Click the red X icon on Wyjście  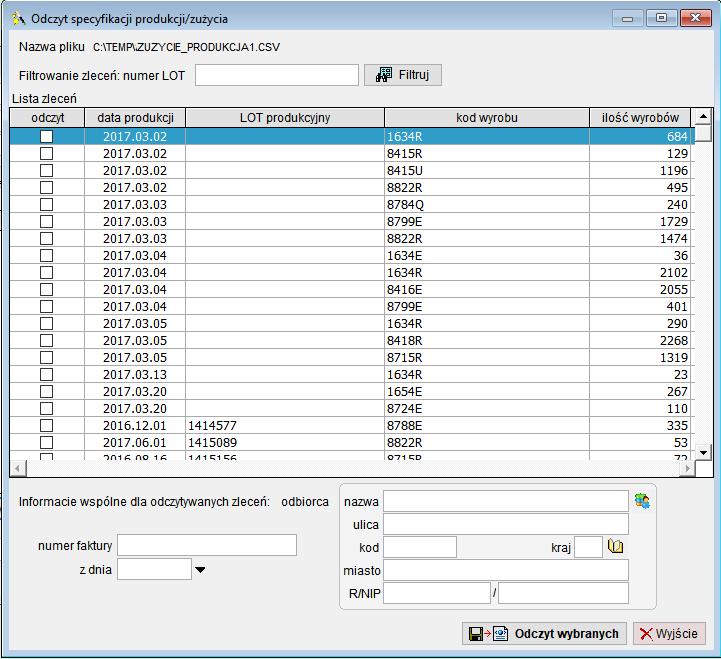646,634
